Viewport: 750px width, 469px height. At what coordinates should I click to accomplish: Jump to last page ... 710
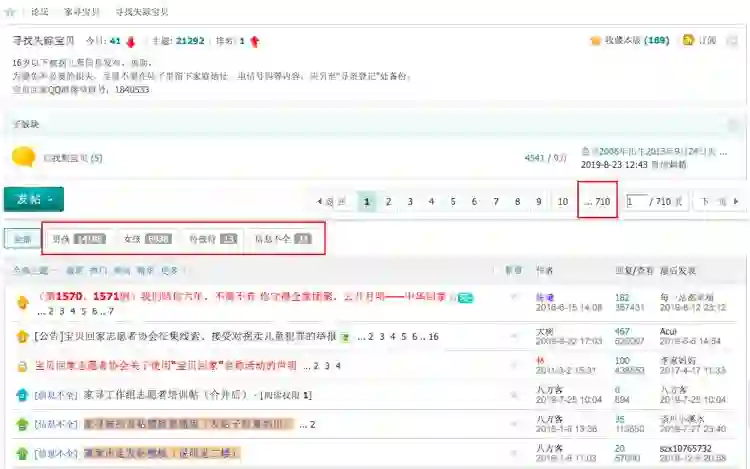click(597, 202)
